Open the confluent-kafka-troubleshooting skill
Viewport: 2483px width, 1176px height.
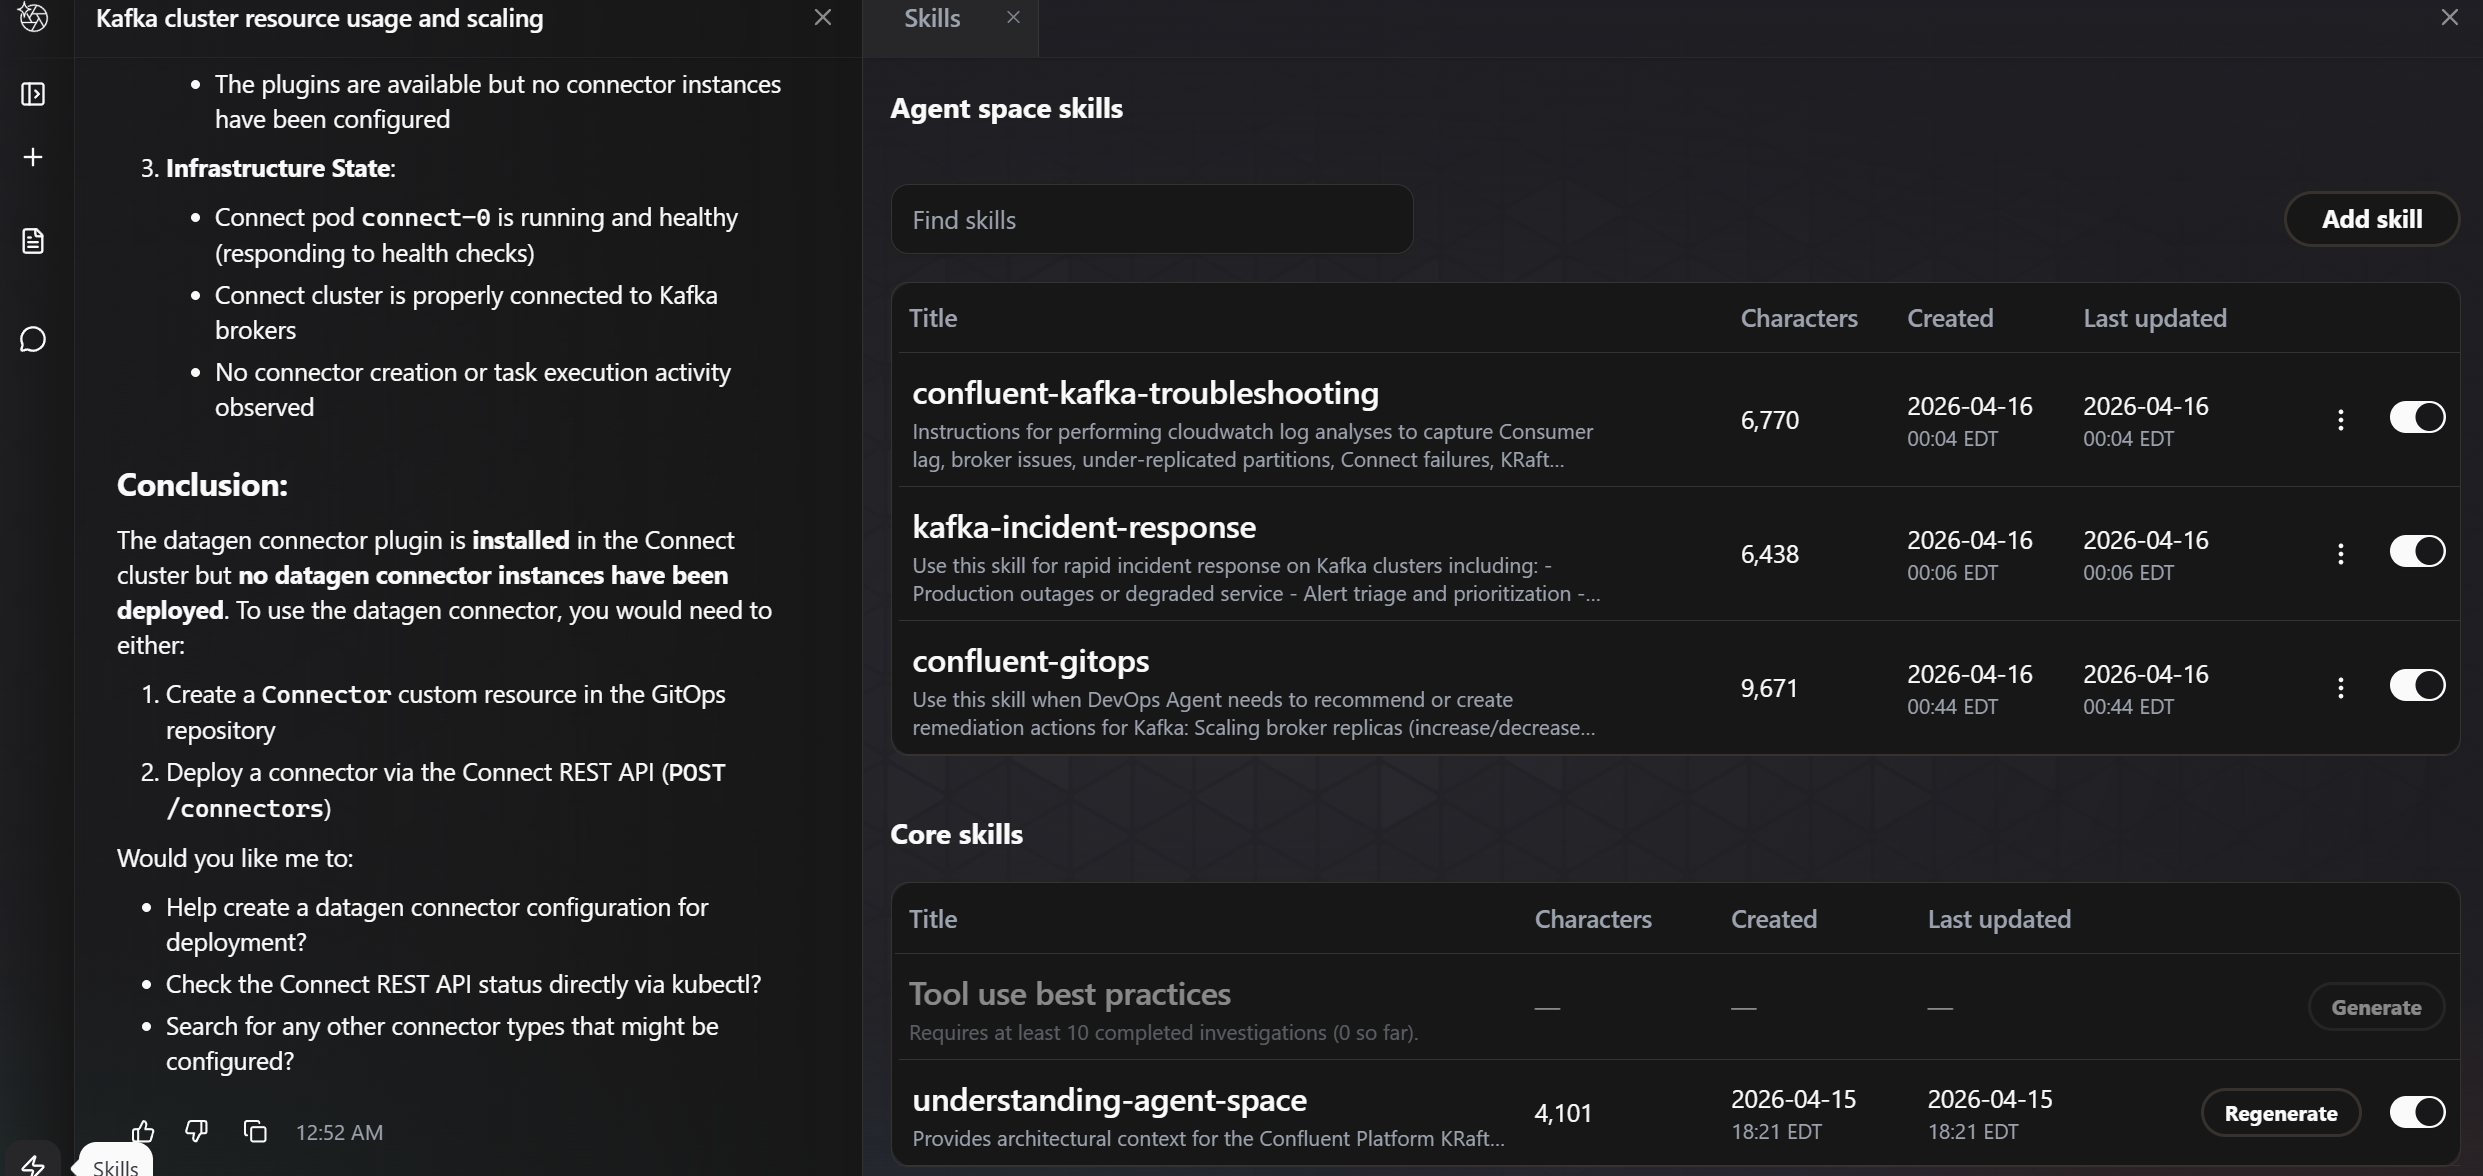(x=1145, y=393)
